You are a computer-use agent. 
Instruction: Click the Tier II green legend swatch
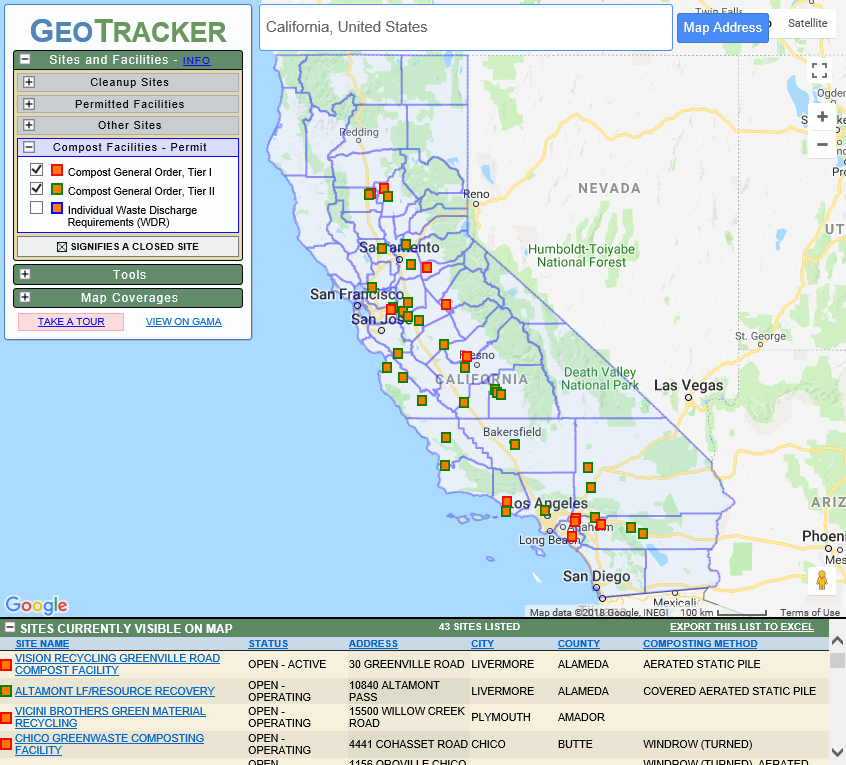(57, 189)
